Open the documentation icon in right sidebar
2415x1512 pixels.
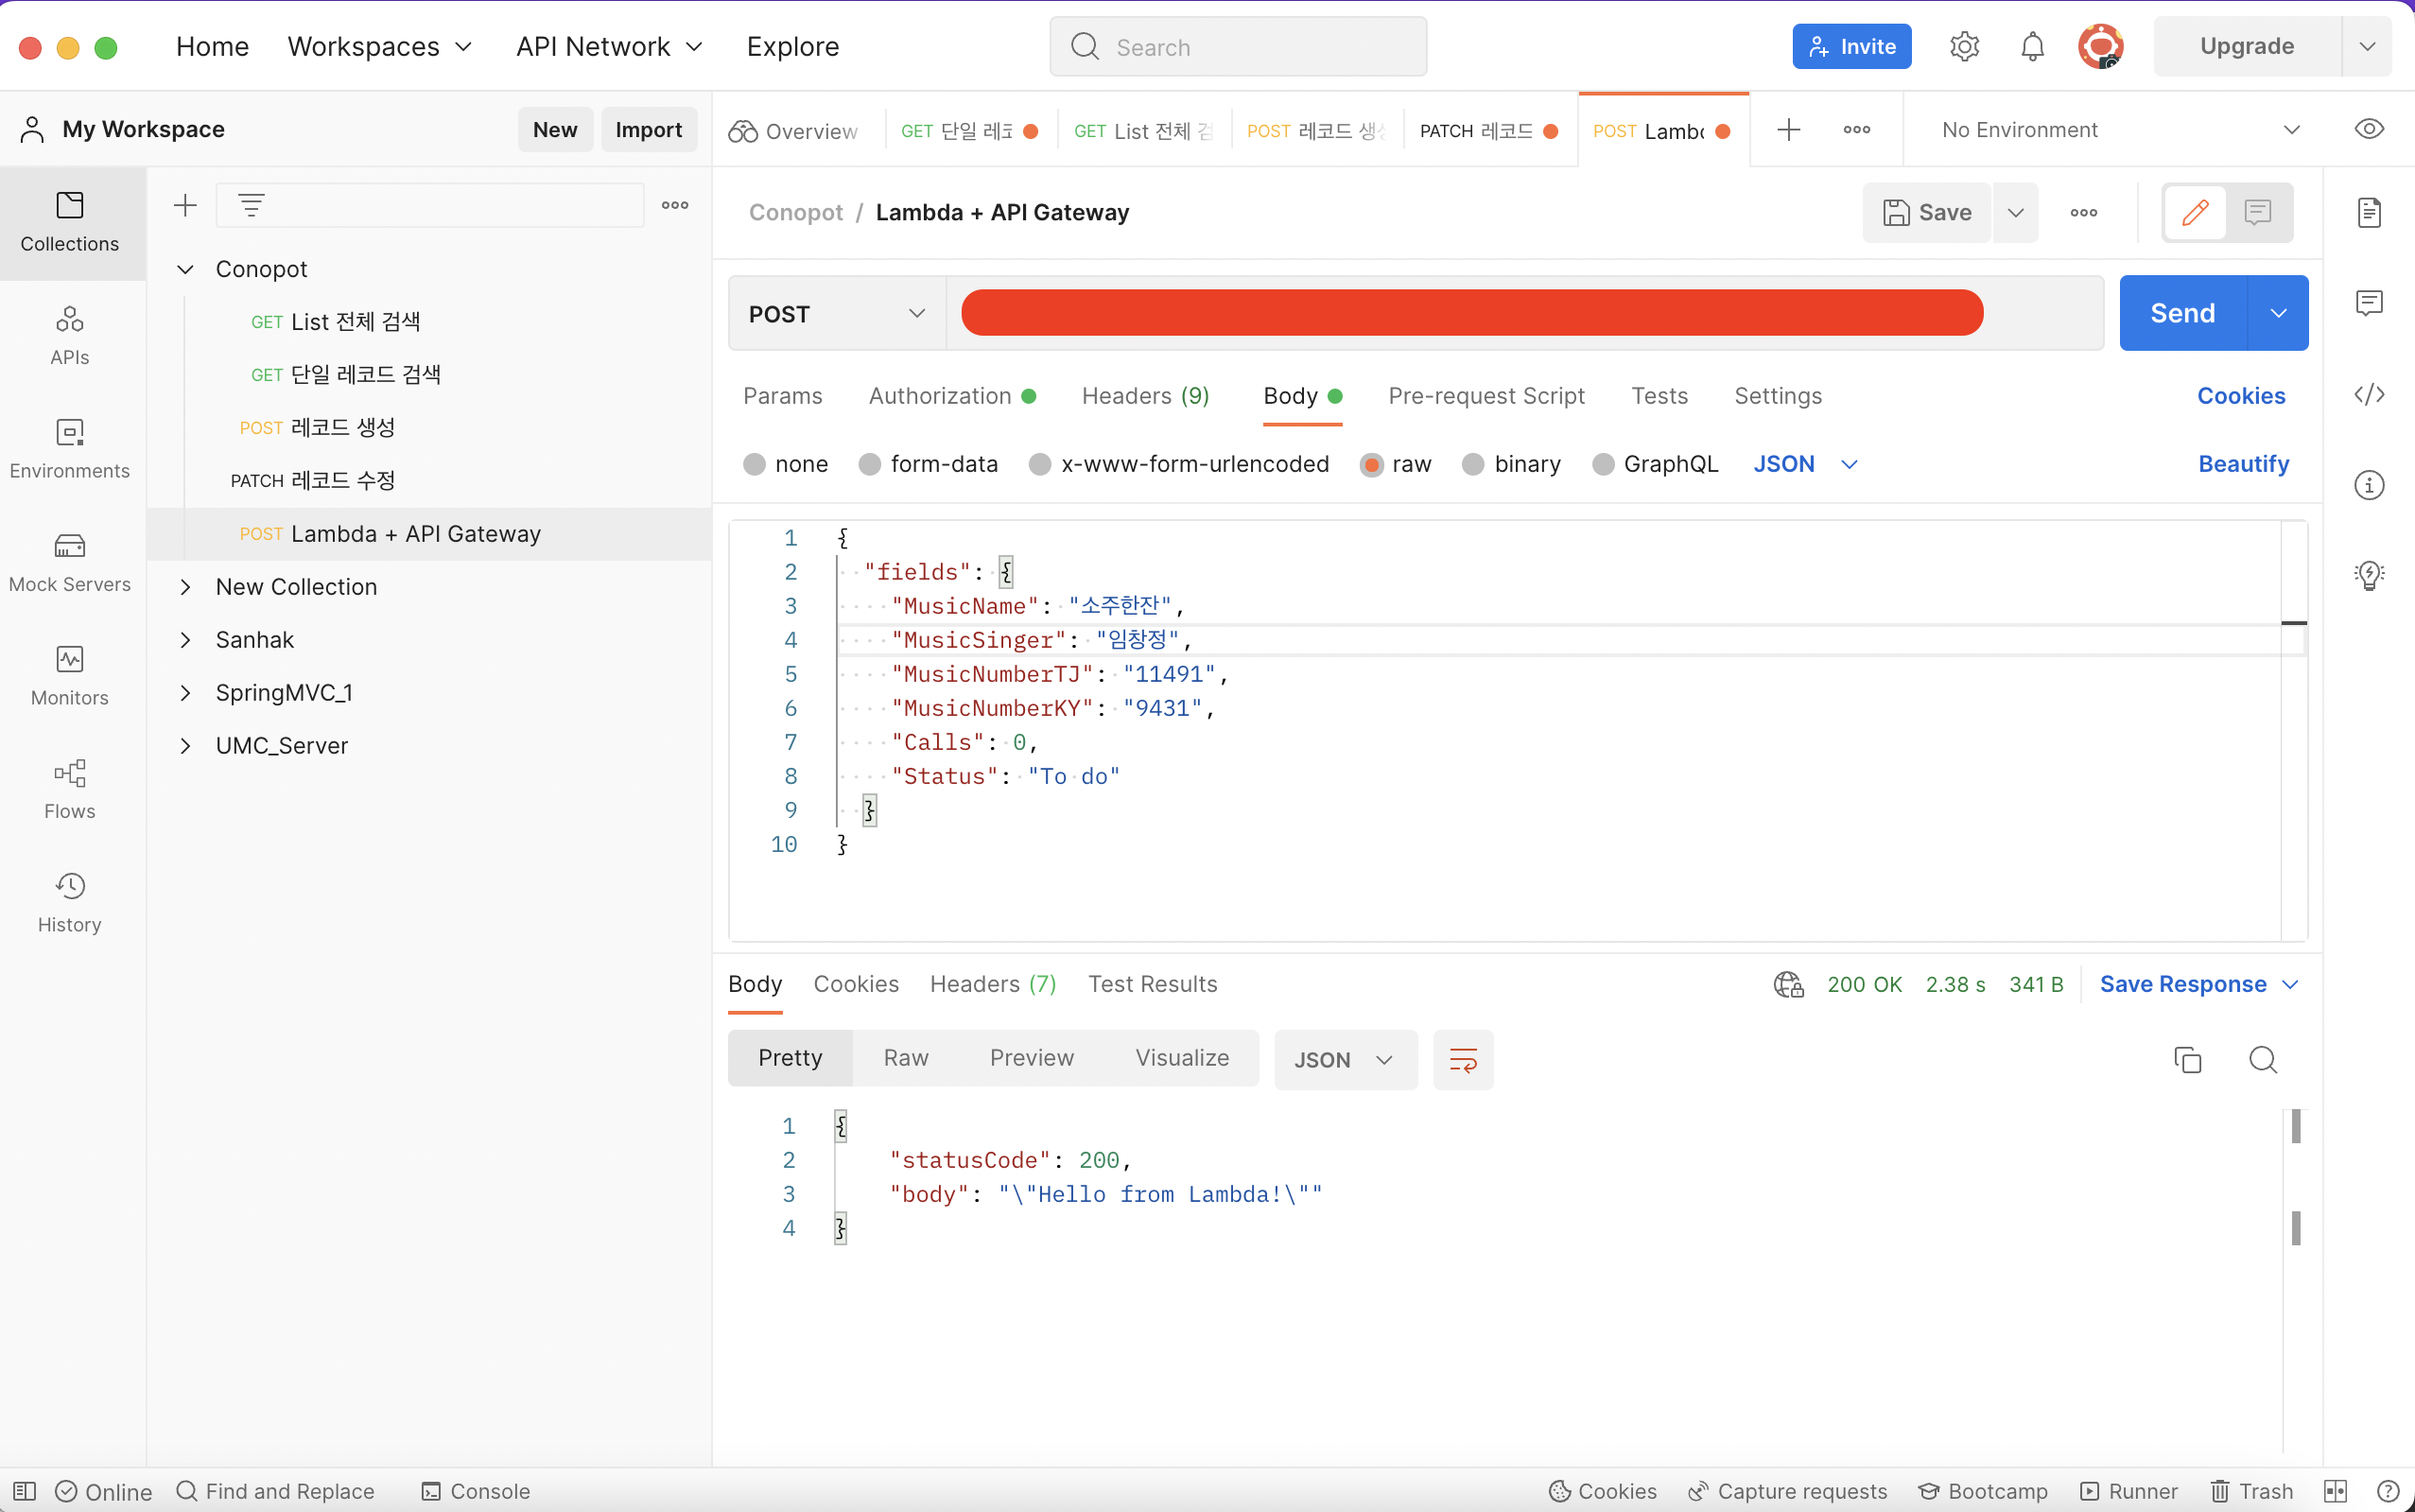coord(2369,212)
